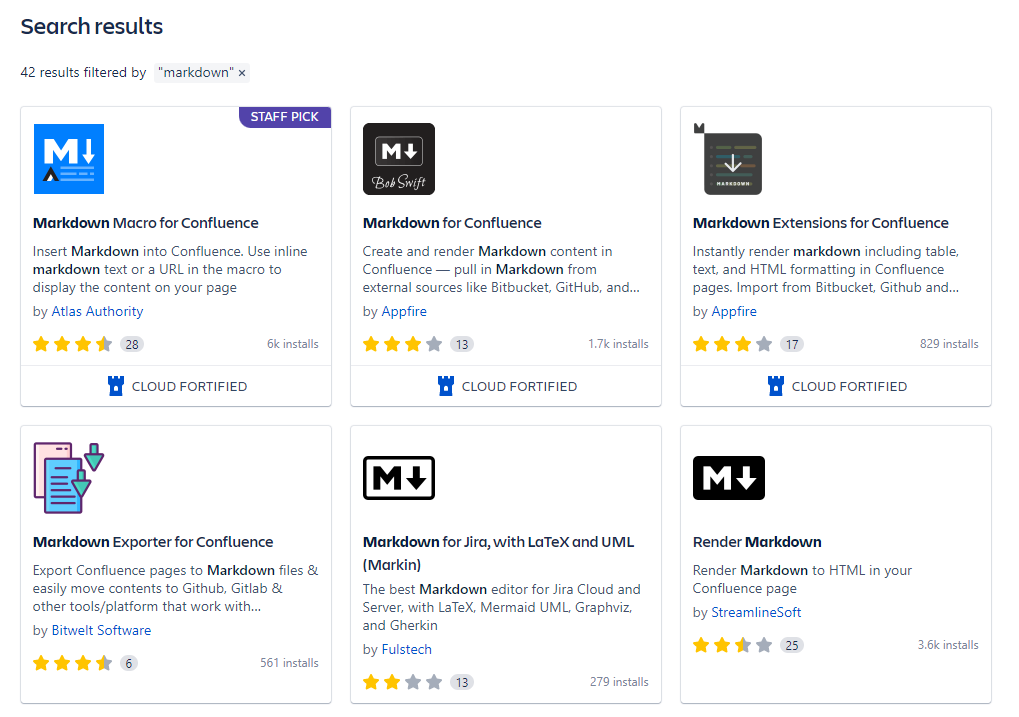Click CLOUD FORTIFIED label on Markdown Extensions card
Image resolution: width=1019 pixels, height=717 pixels.
click(849, 387)
